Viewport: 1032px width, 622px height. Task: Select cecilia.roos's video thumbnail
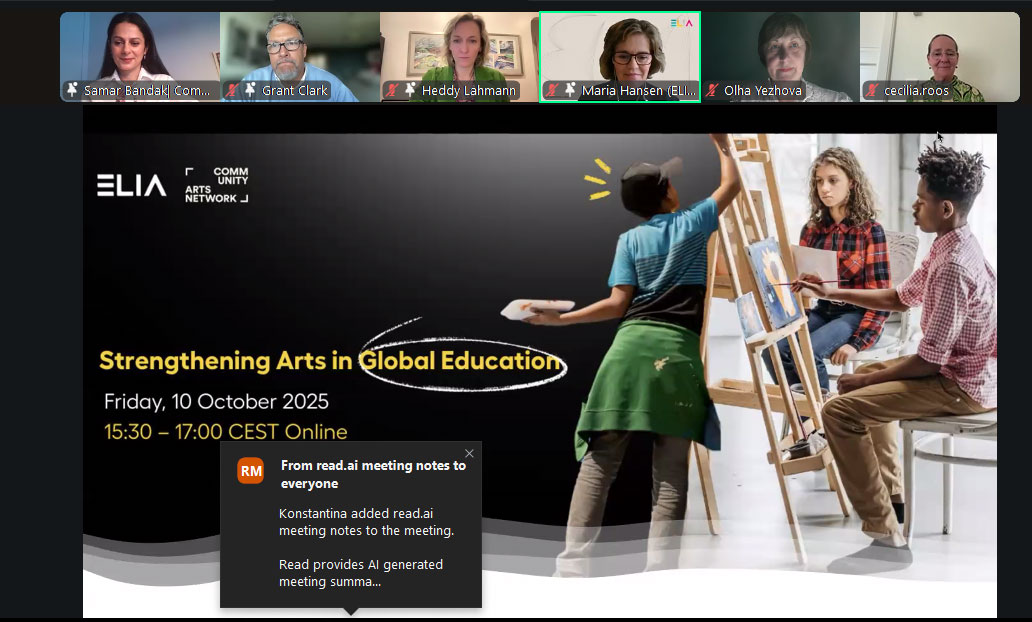click(x=940, y=50)
